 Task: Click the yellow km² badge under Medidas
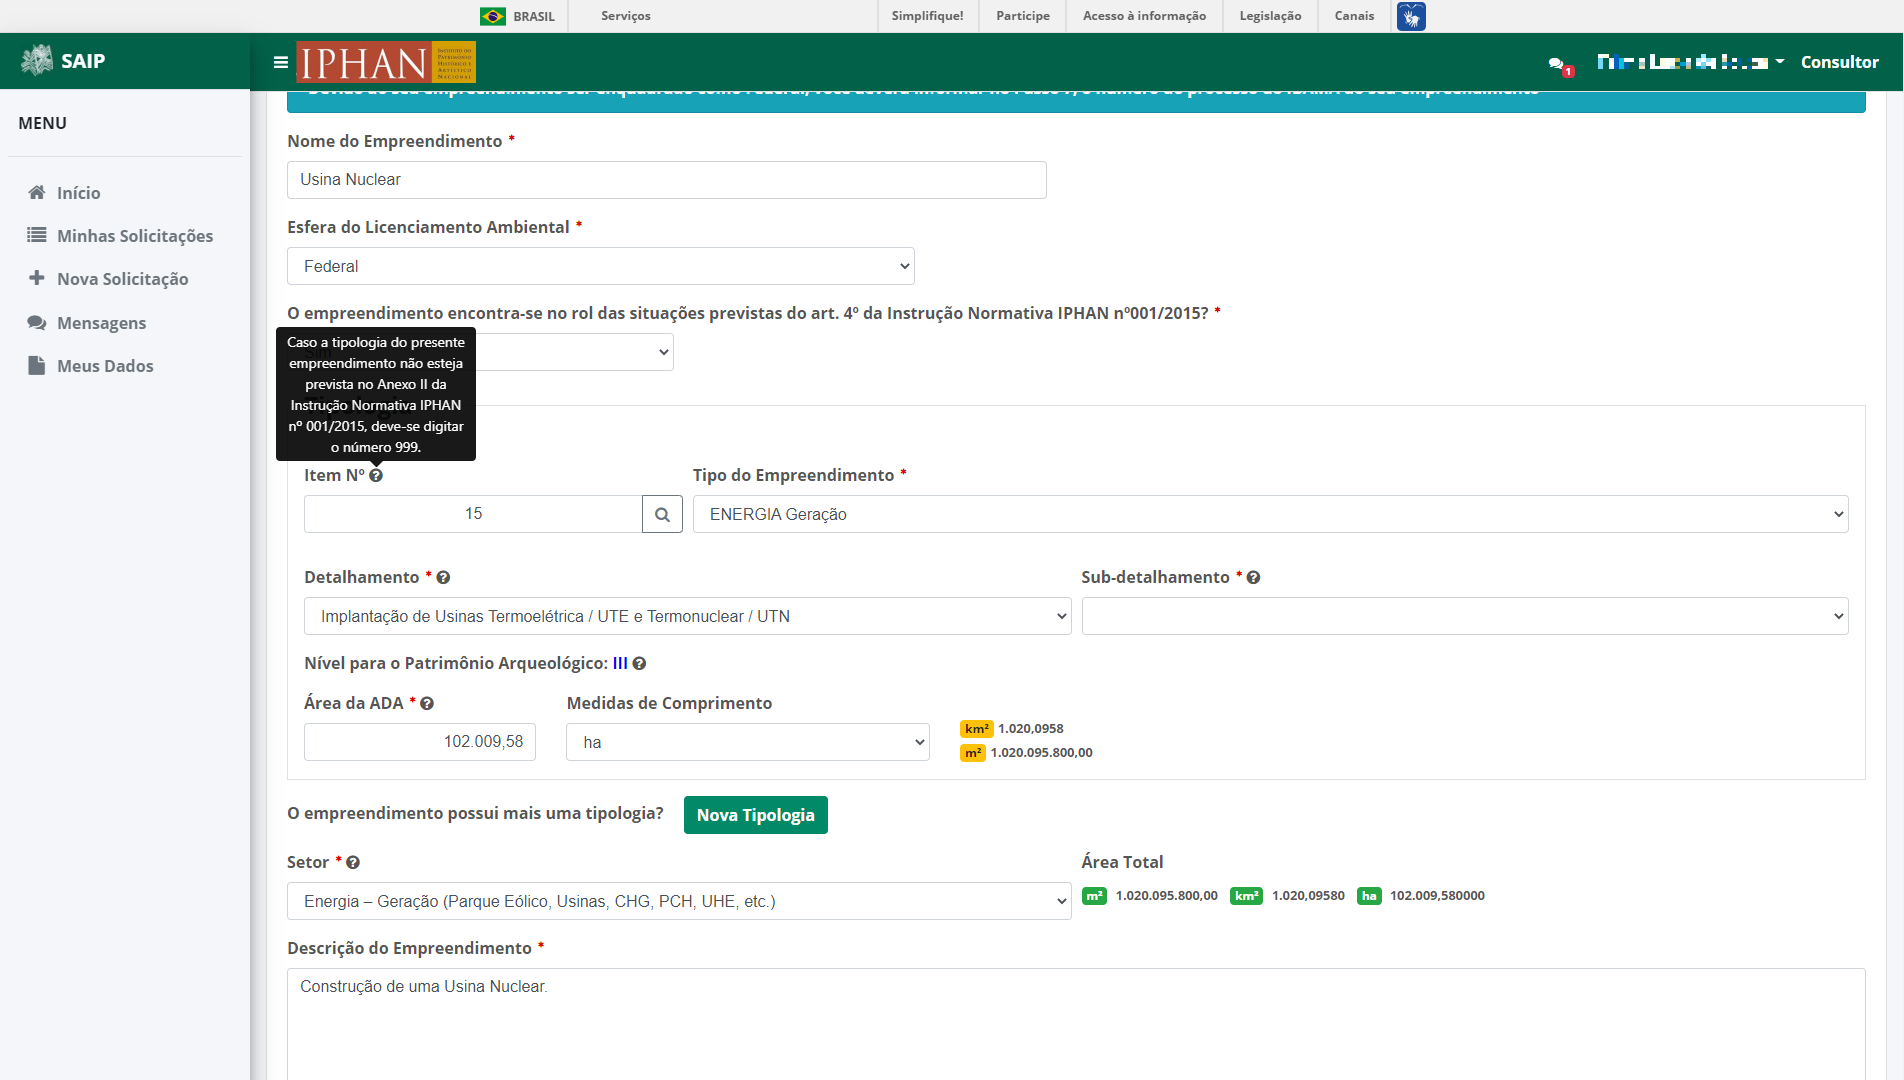coord(976,728)
